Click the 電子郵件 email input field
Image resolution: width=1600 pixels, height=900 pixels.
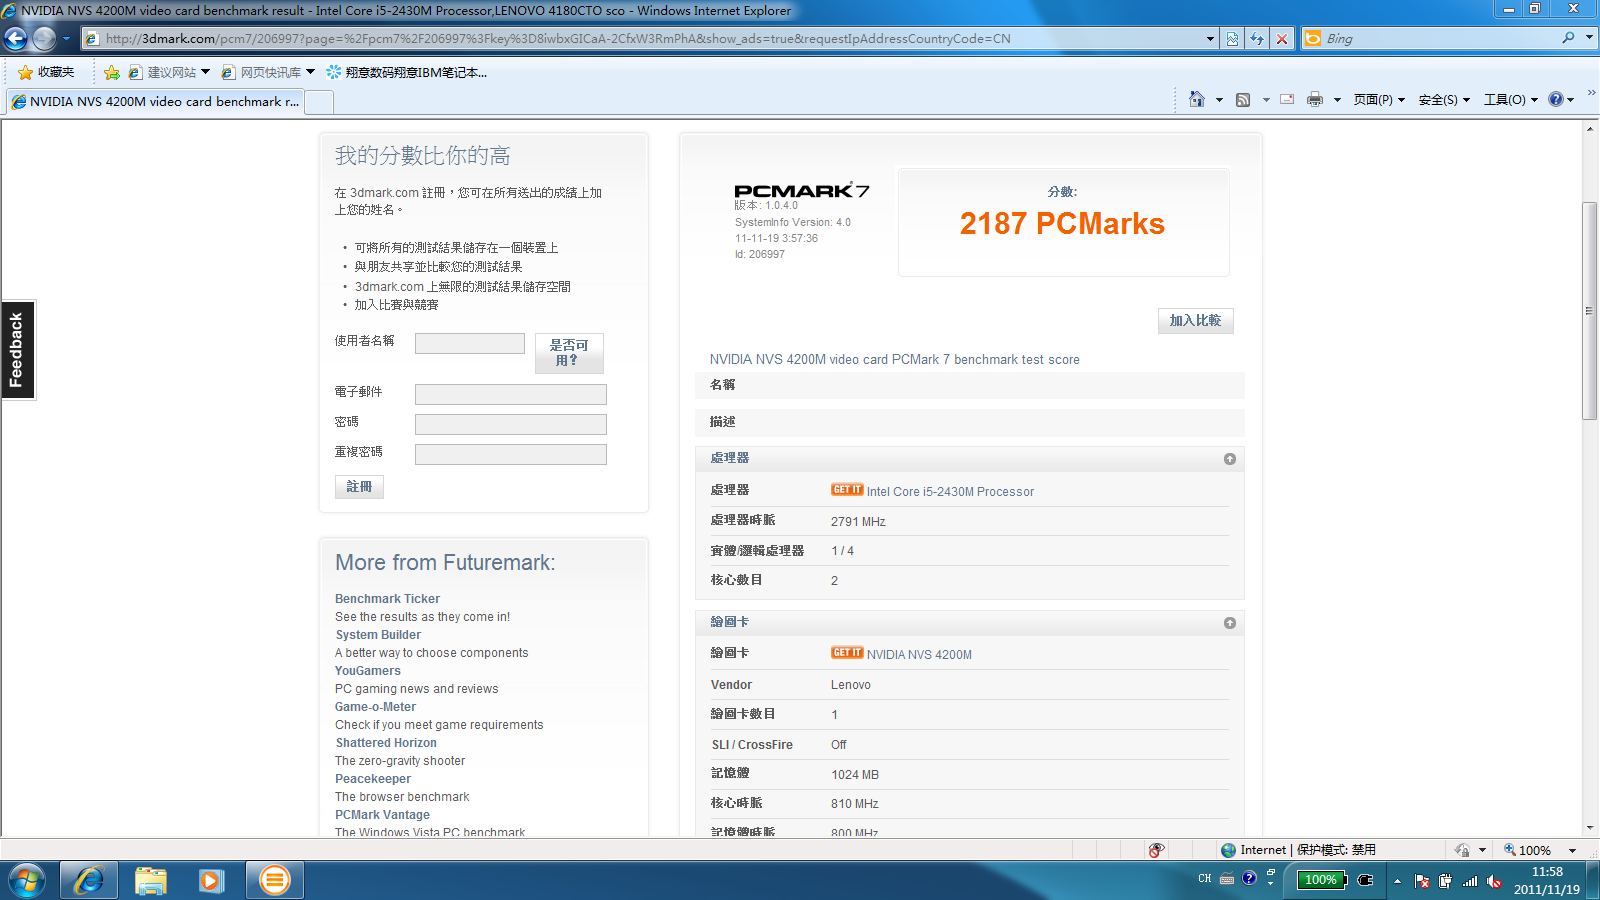point(511,394)
